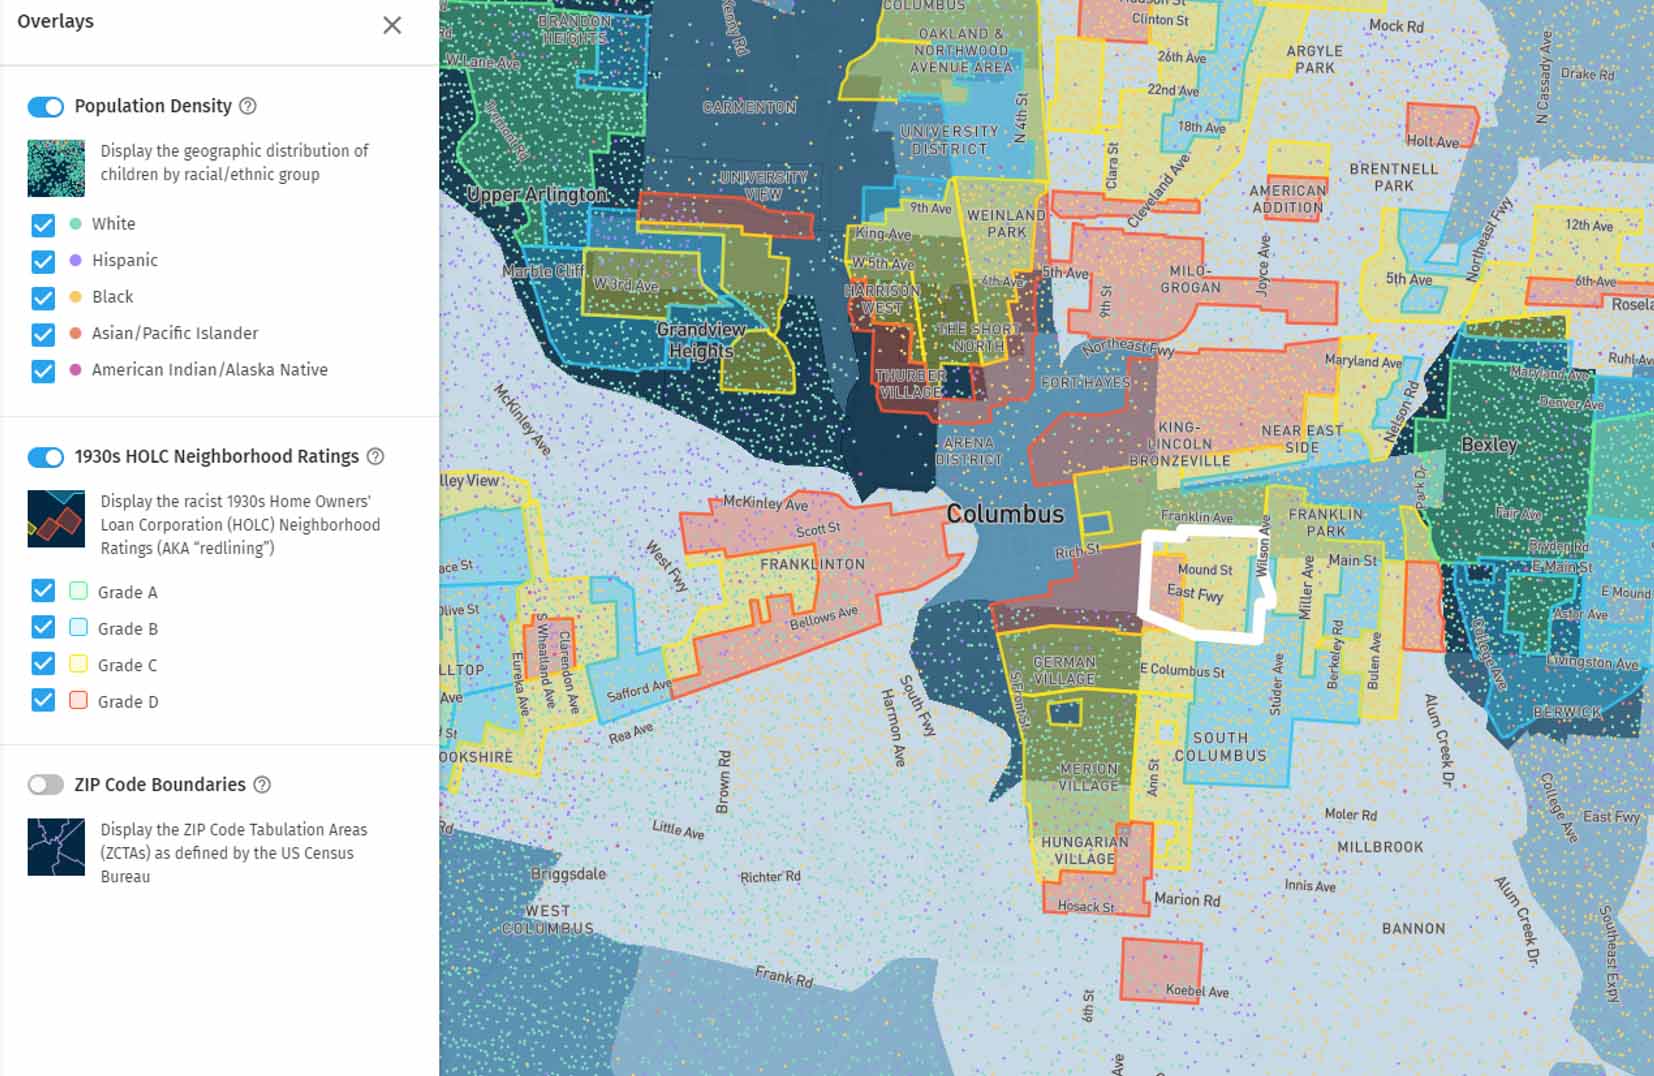Disable the 1930s HOLC Neighborhood Ratings toggle

click(x=46, y=457)
